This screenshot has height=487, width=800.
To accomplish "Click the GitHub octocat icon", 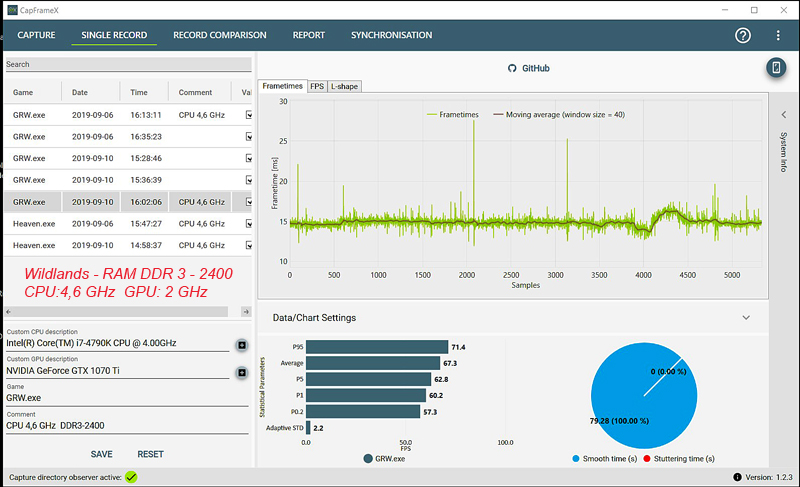I will (512, 68).
